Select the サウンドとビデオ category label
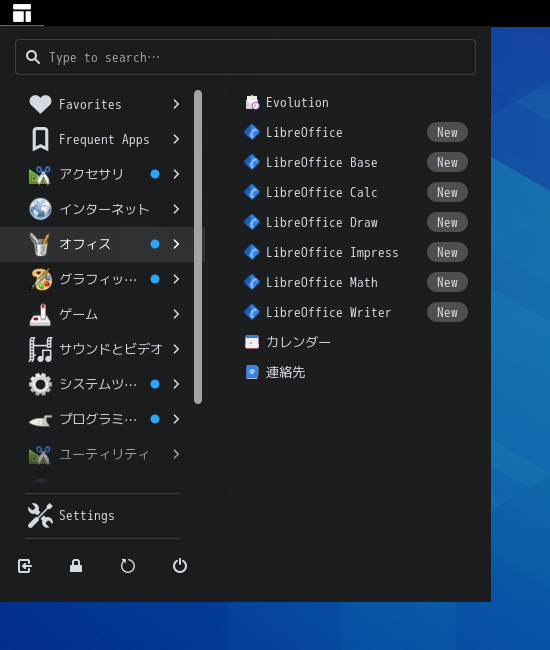 pyautogui.click(x=111, y=349)
